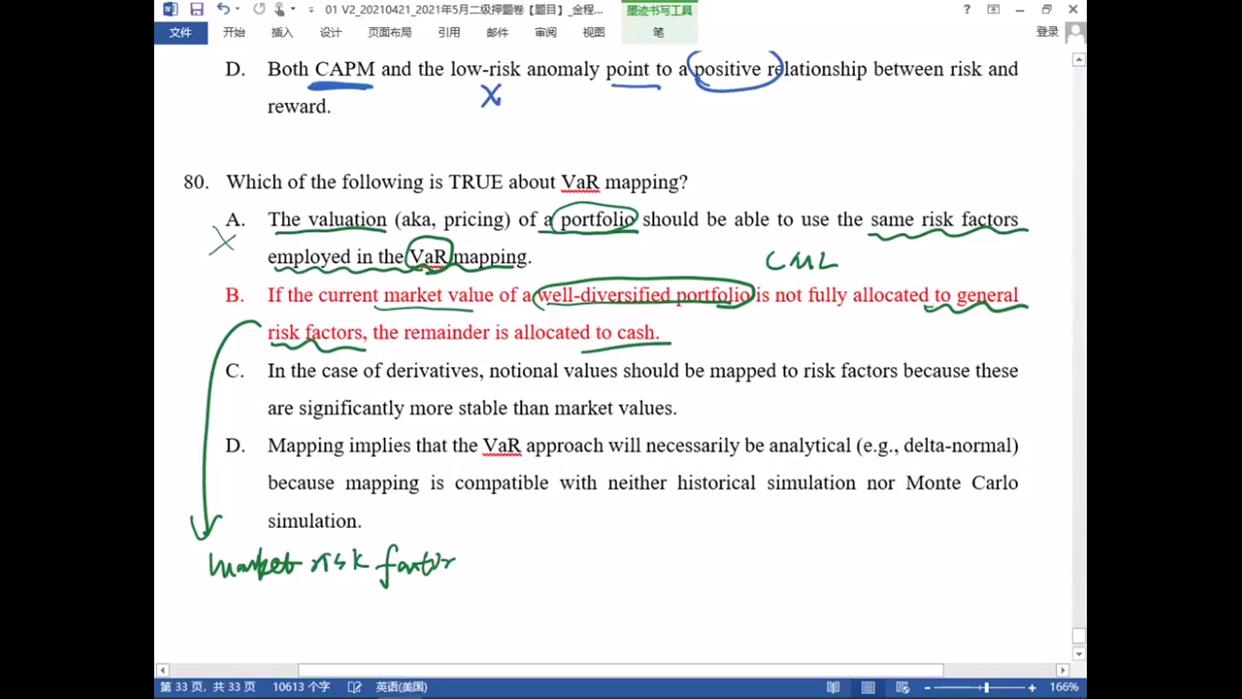Switch to the 插入 (Insert) ribbon tab
The width and height of the screenshot is (1242, 699).
coord(282,32)
